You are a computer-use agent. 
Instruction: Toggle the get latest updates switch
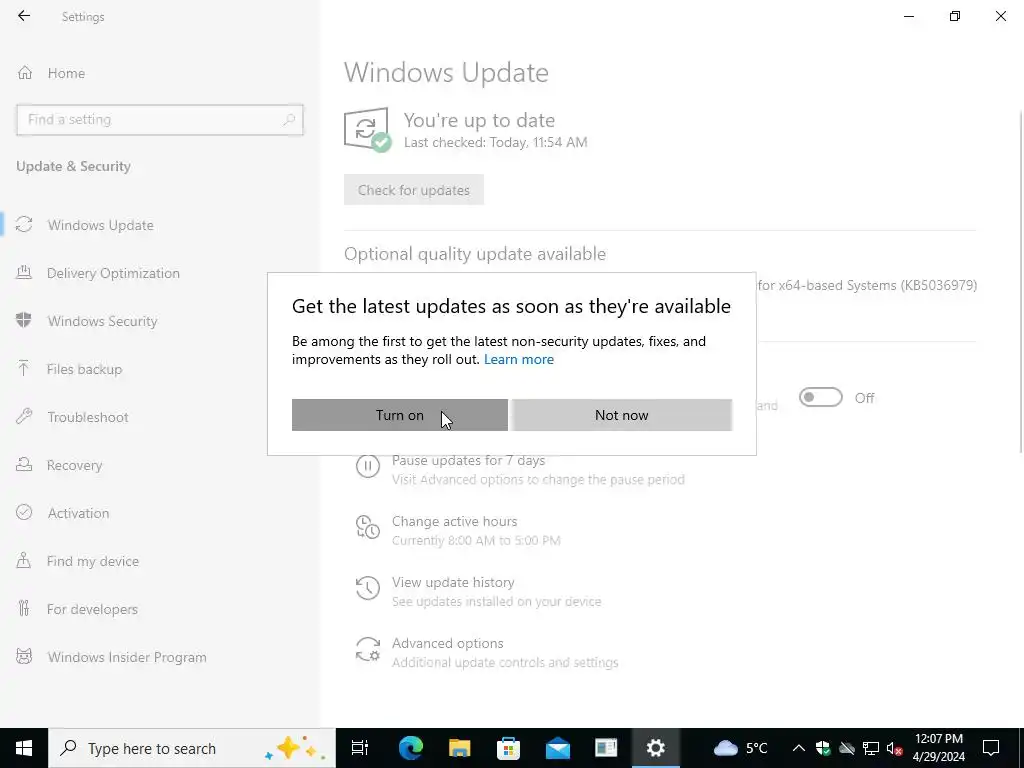[x=821, y=397]
